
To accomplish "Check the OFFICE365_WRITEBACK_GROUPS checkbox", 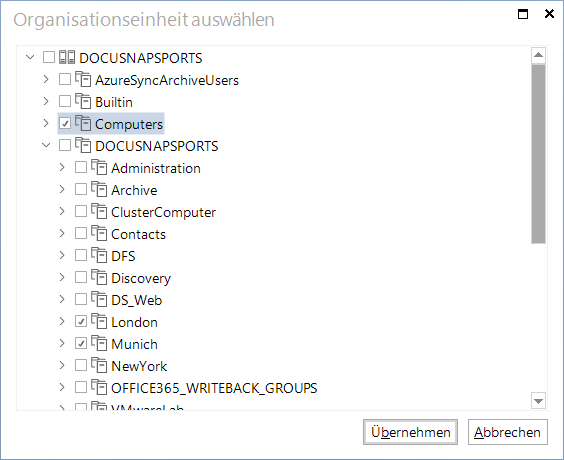I will (81, 387).
